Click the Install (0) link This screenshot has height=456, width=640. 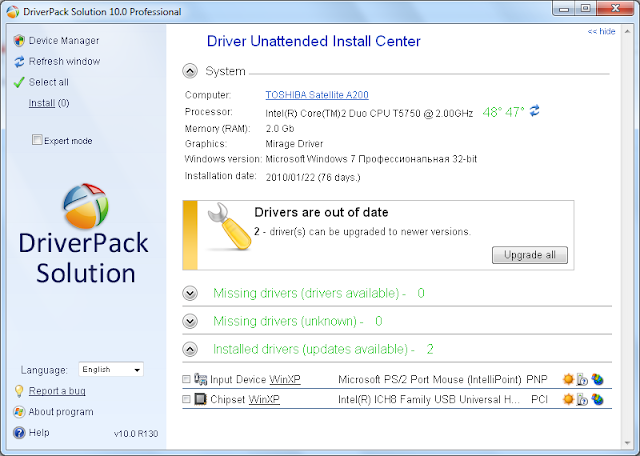tap(49, 103)
